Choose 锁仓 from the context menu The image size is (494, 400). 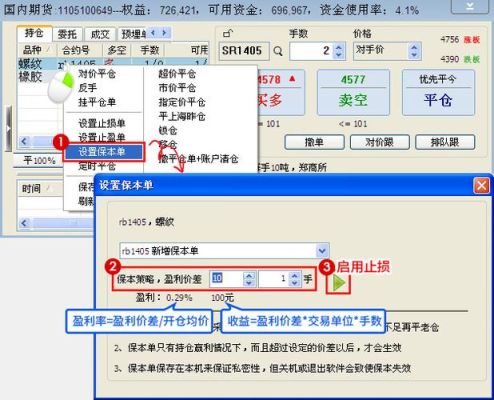(x=167, y=130)
